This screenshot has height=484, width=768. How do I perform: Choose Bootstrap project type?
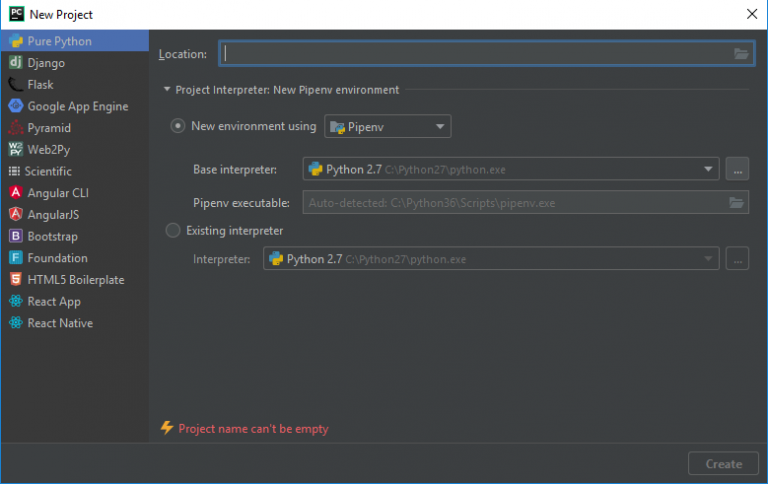pyautogui.click(x=75, y=236)
